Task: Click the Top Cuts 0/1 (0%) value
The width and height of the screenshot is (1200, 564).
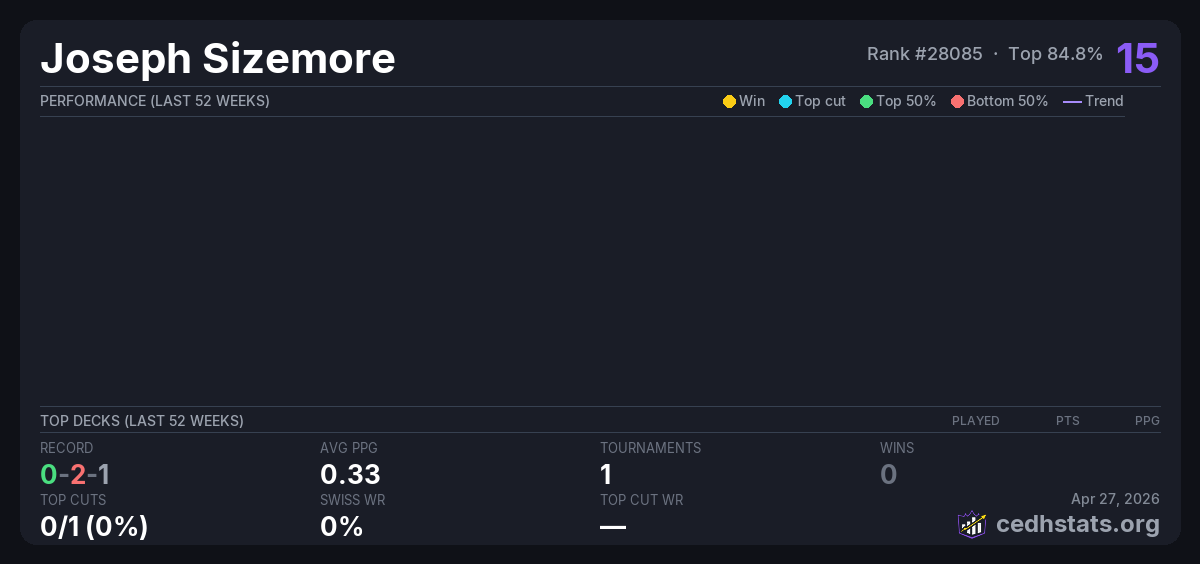Action: coord(94,526)
